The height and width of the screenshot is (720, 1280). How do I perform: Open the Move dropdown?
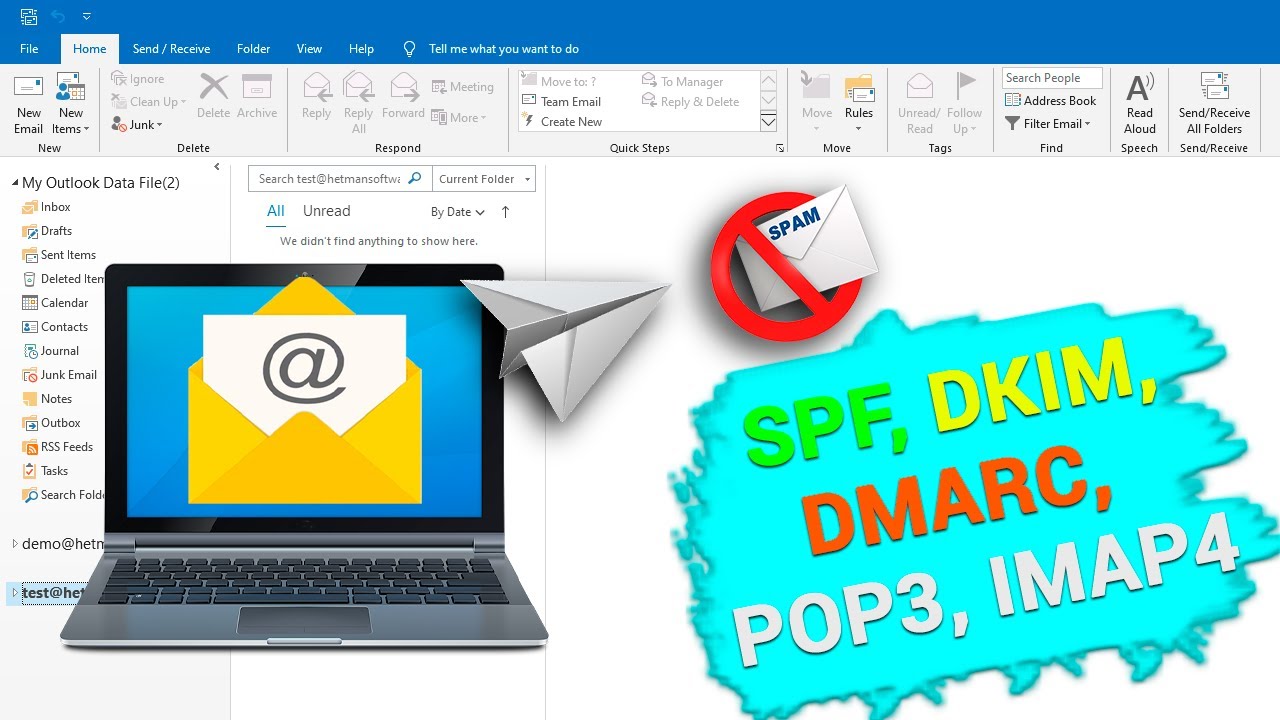point(817,104)
